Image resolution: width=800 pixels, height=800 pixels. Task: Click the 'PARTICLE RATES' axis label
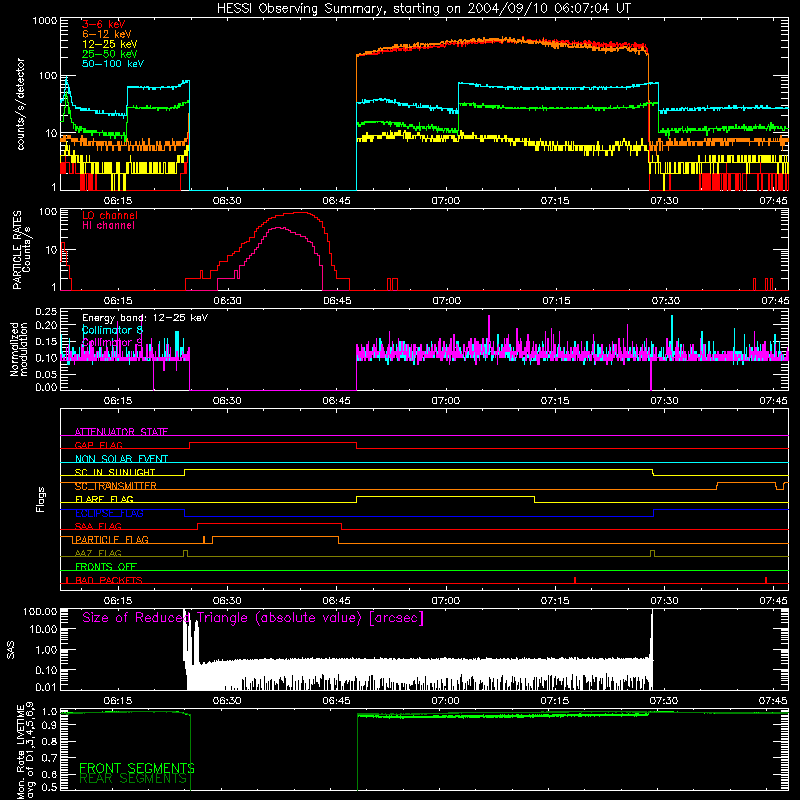pyautogui.click(x=17, y=249)
